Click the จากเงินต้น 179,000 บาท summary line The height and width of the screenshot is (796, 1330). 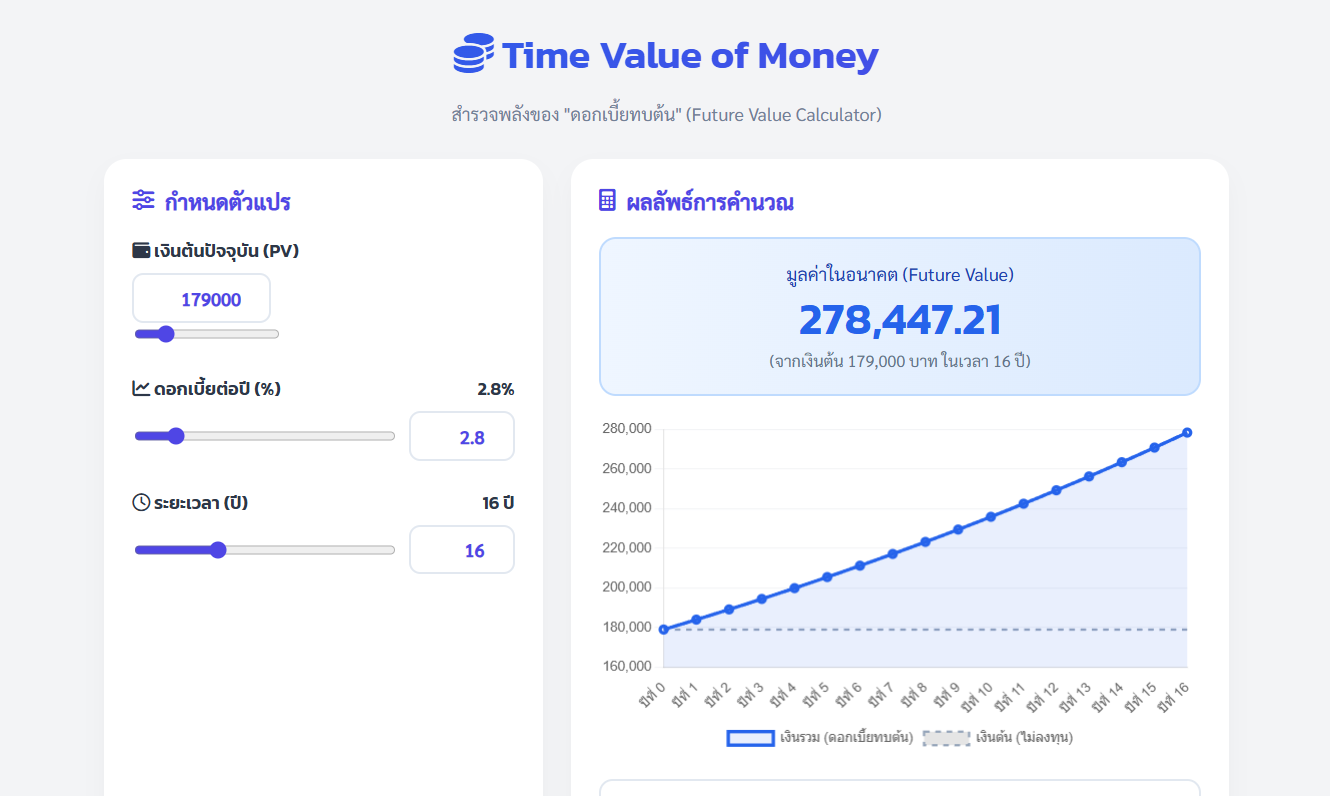[900, 361]
